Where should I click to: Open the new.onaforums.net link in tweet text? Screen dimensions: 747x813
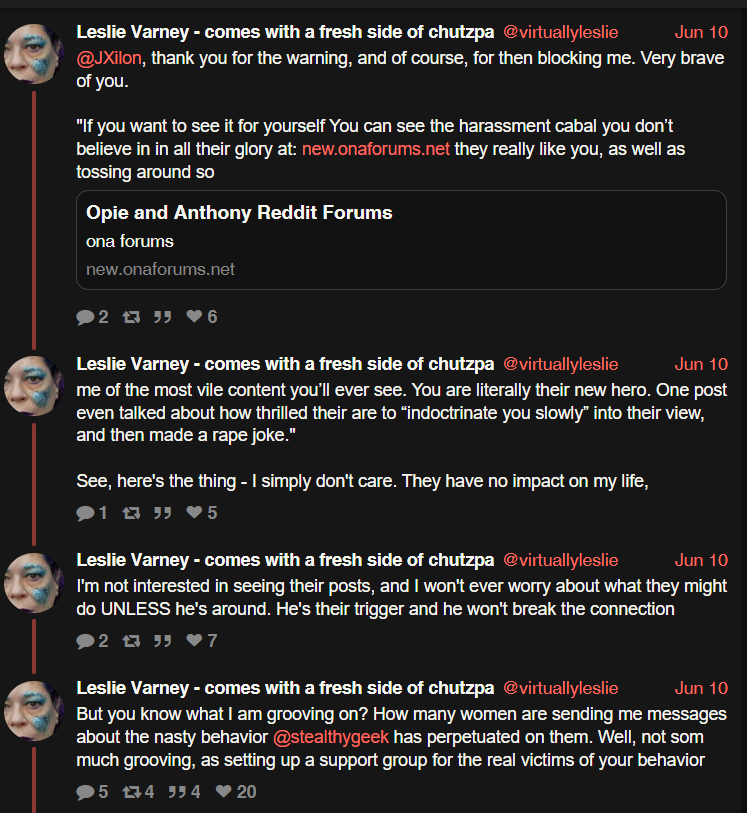point(376,149)
